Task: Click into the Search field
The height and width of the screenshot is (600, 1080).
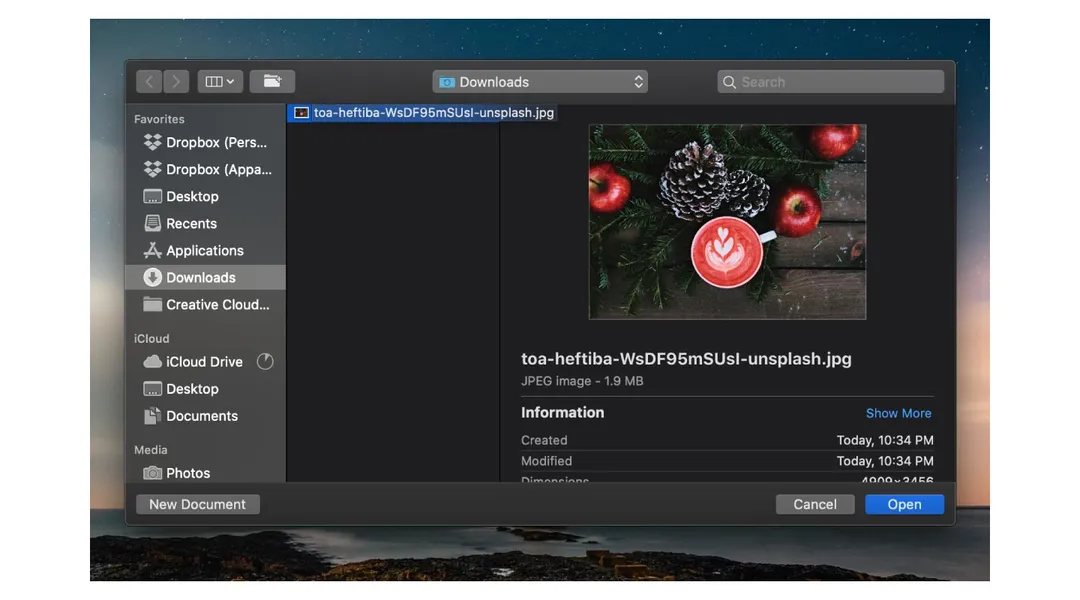Action: [x=830, y=82]
